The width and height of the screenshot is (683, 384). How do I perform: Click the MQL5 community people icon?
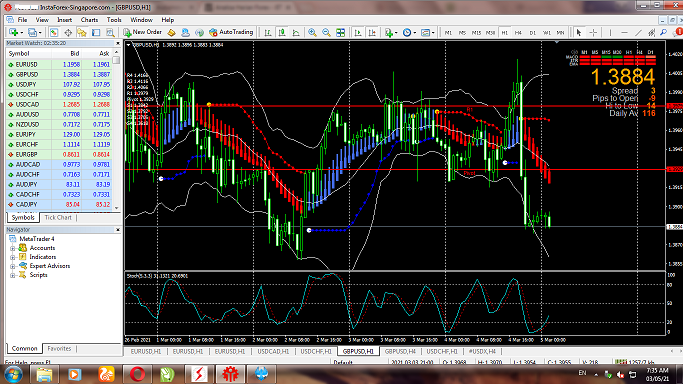(x=185, y=33)
